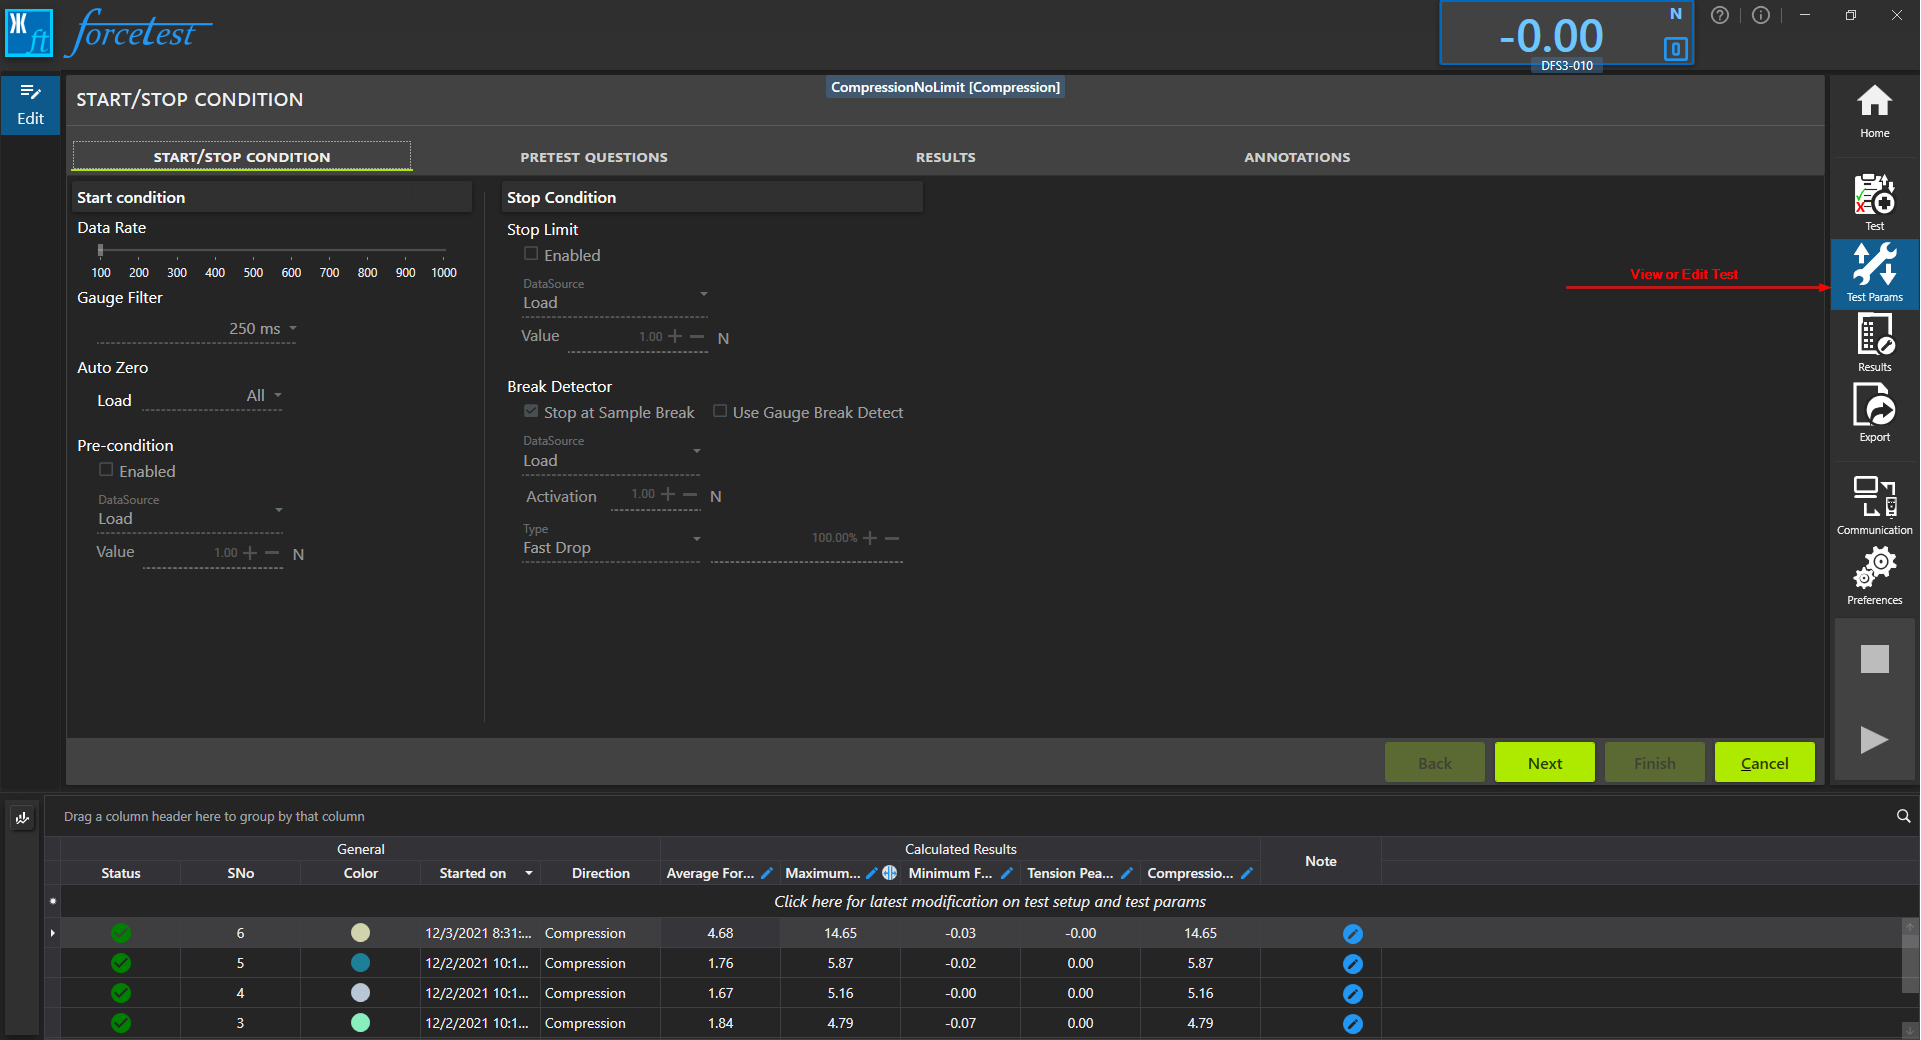Screen dimensions: 1921x1040
Task: Click the status checkmark of sample 6
Action: point(121,933)
